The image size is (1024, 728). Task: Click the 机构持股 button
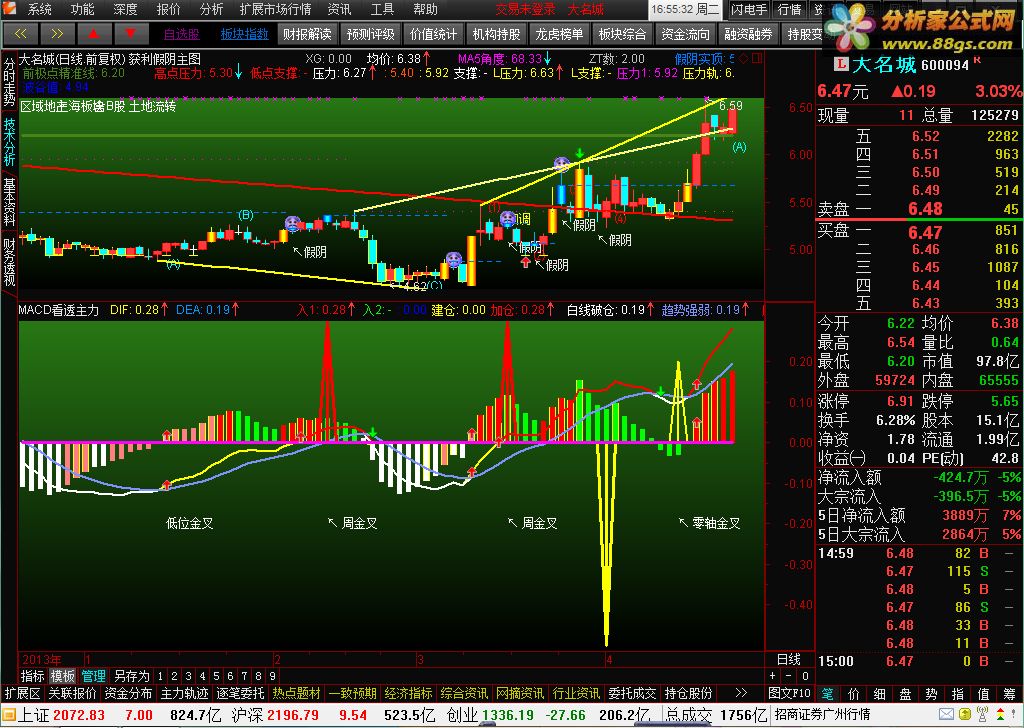[496, 34]
